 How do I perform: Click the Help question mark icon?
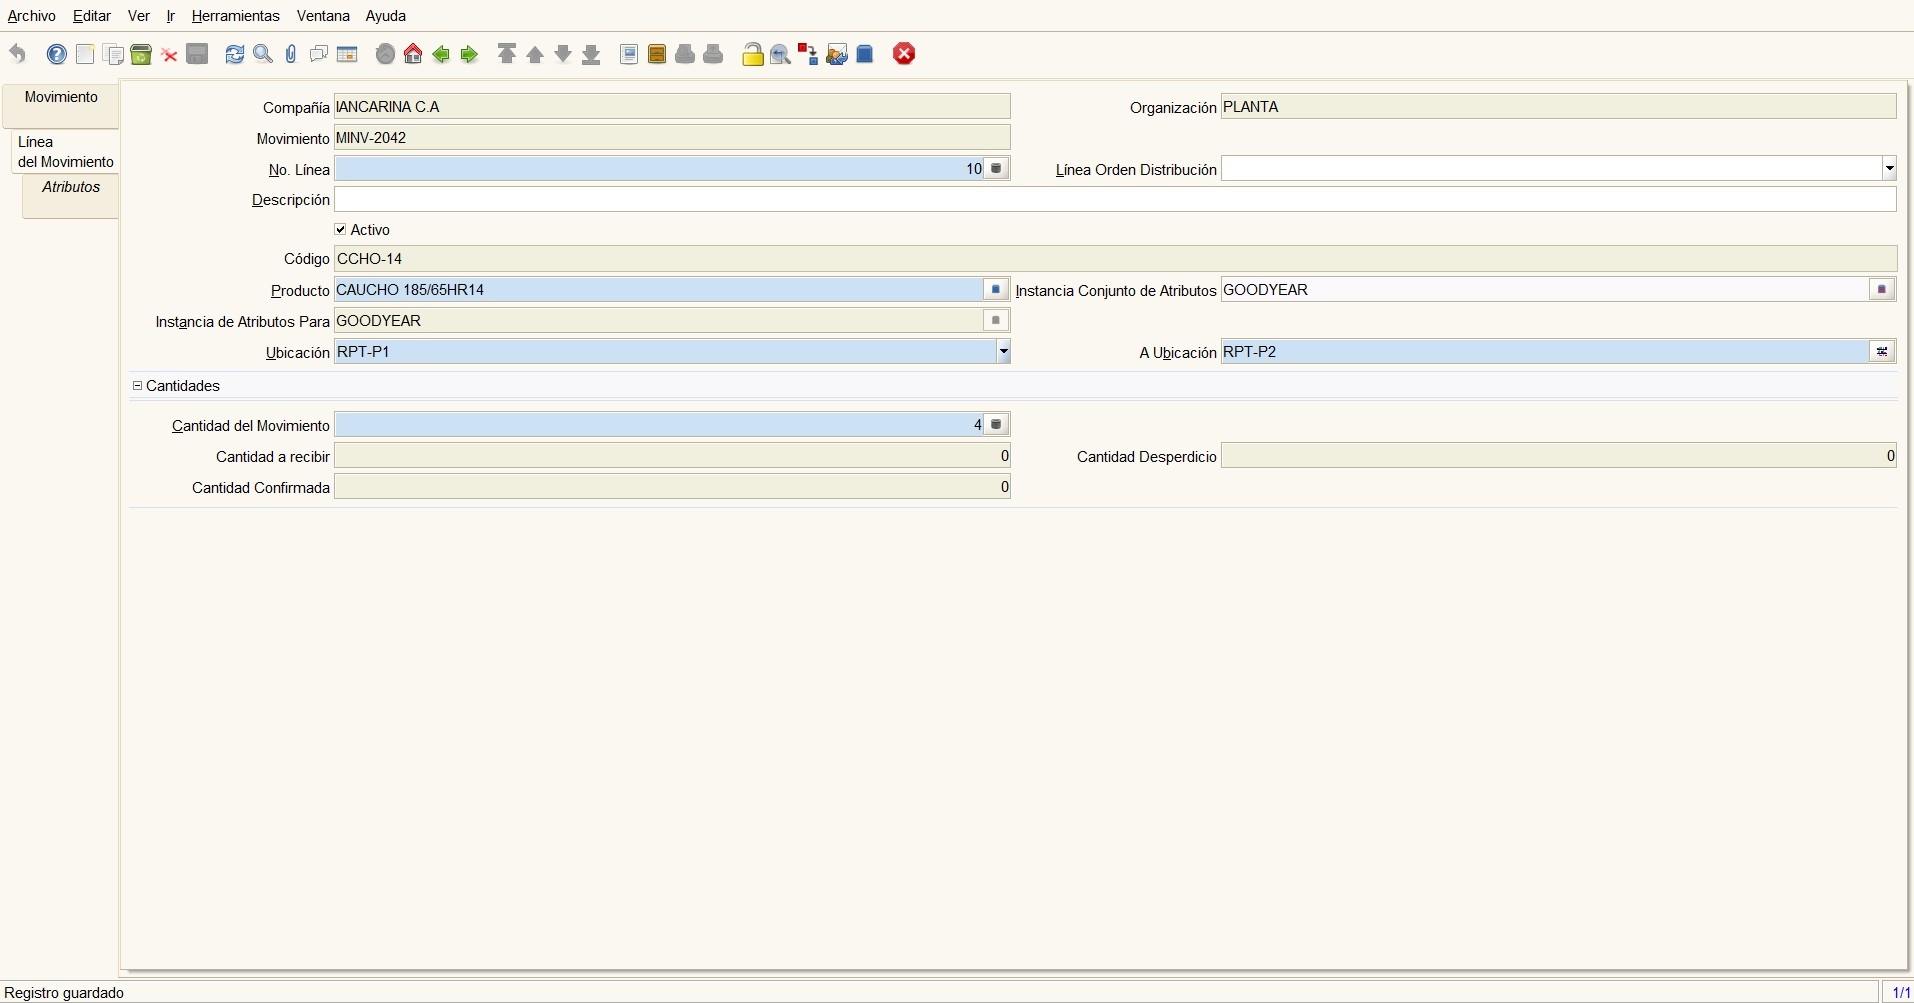pos(57,55)
